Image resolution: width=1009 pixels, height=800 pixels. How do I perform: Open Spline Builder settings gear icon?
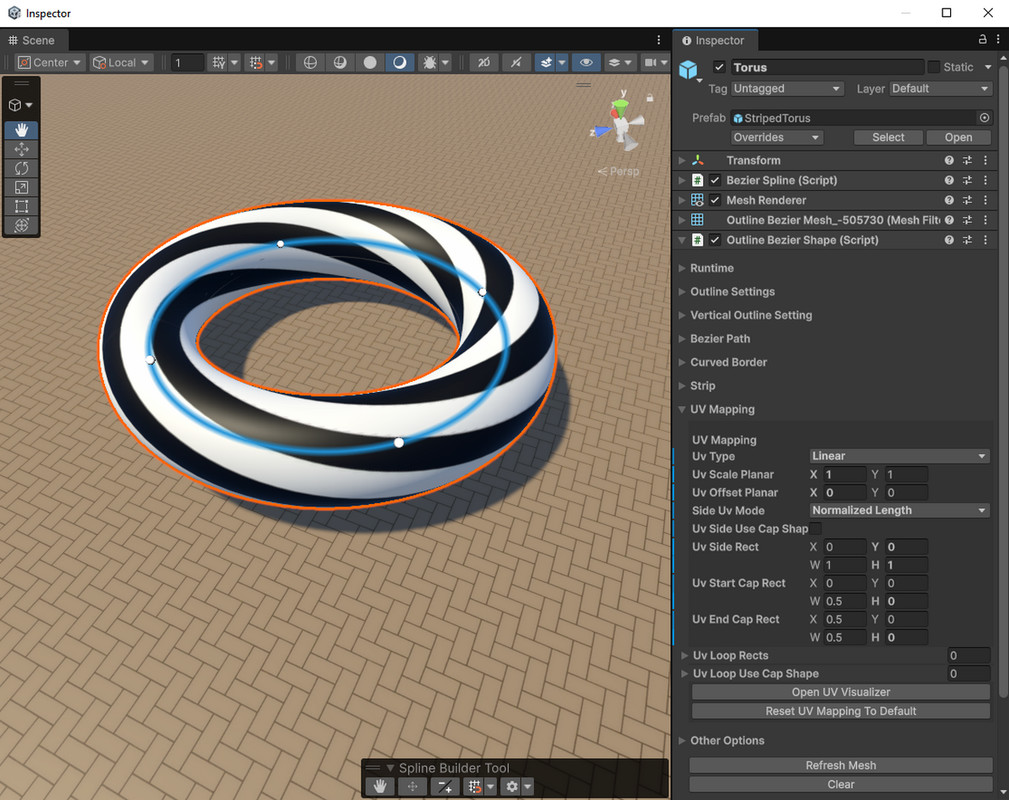point(512,786)
